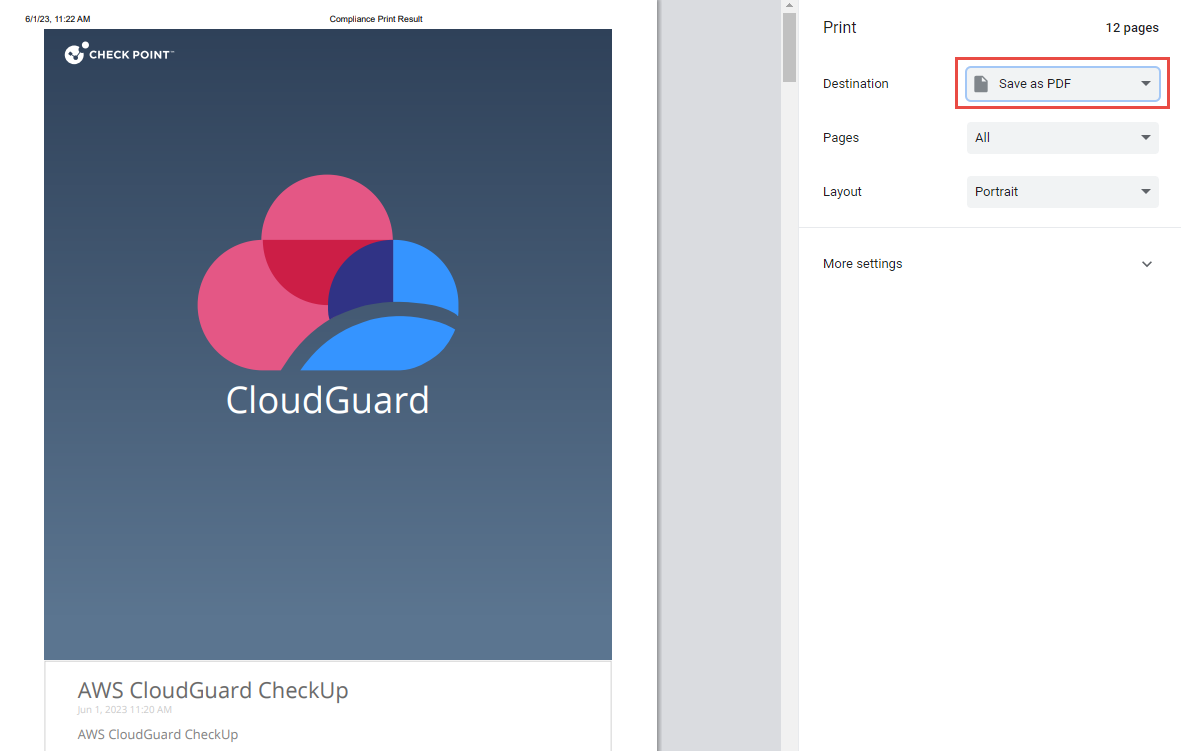Click the Jun 1, 2023 report date
The width and height of the screenshot is (1181, 751).
(125, 710)
